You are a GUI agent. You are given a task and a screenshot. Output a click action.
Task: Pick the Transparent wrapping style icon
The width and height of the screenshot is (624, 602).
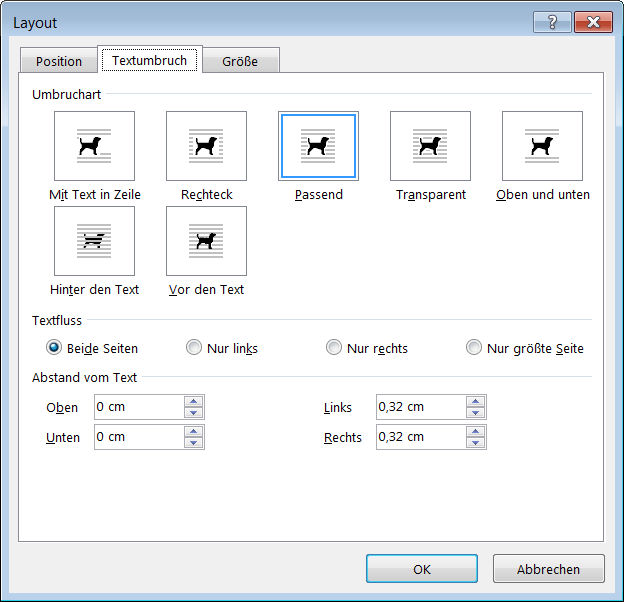431,146
